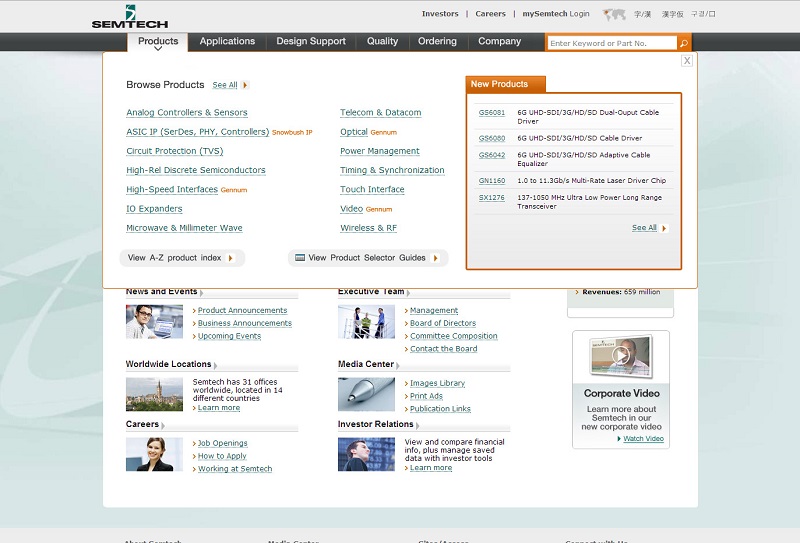Open Publication Links link
800x543 pixels.
click(x=440, y=409)
